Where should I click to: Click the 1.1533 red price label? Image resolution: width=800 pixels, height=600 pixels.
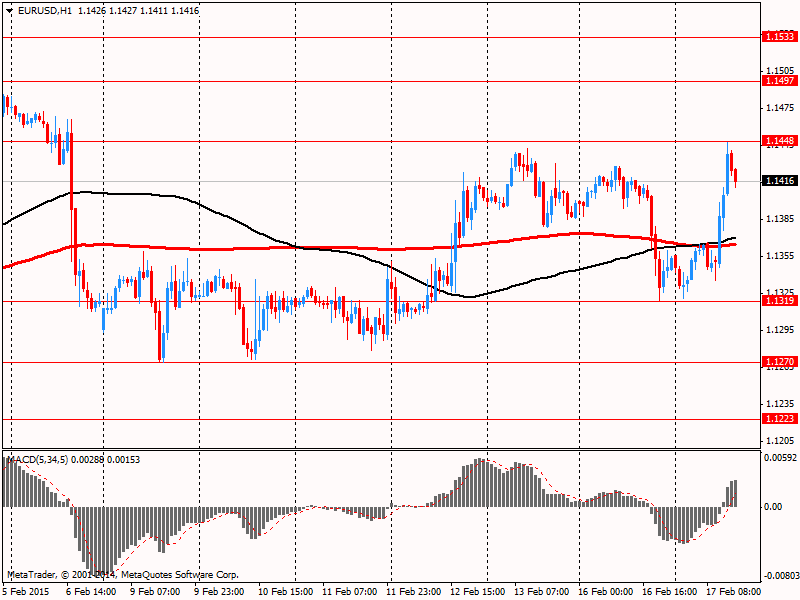coord(779,36)
